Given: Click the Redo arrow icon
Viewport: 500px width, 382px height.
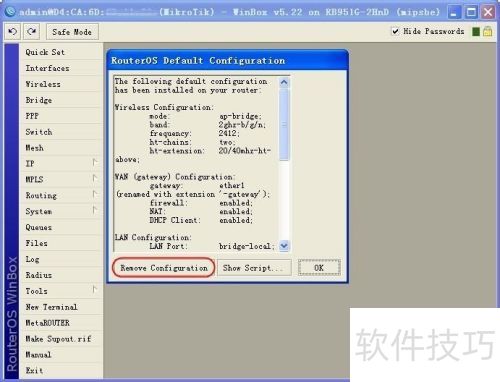Looking at the screenshot, I should (x=32, y=32).
